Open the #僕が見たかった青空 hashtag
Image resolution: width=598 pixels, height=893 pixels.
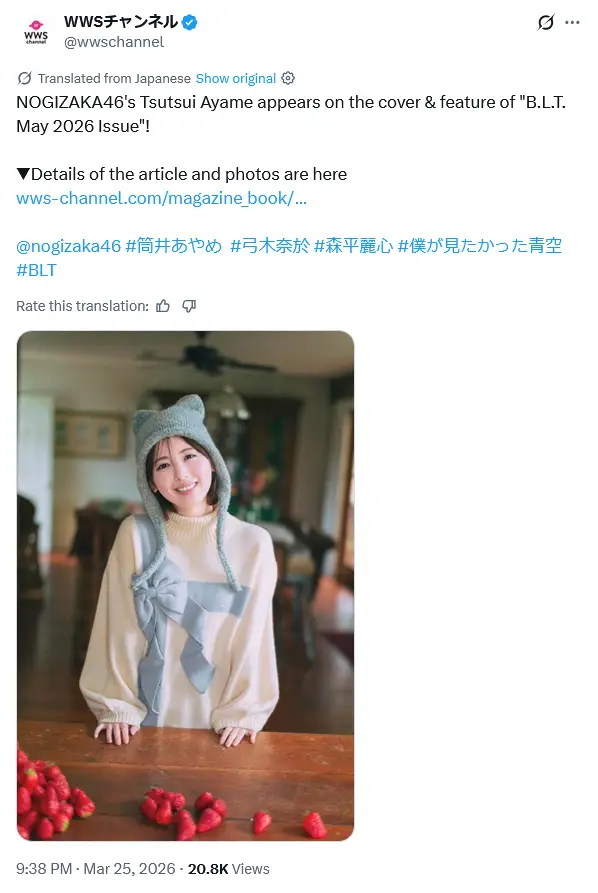tap(480, 246)
